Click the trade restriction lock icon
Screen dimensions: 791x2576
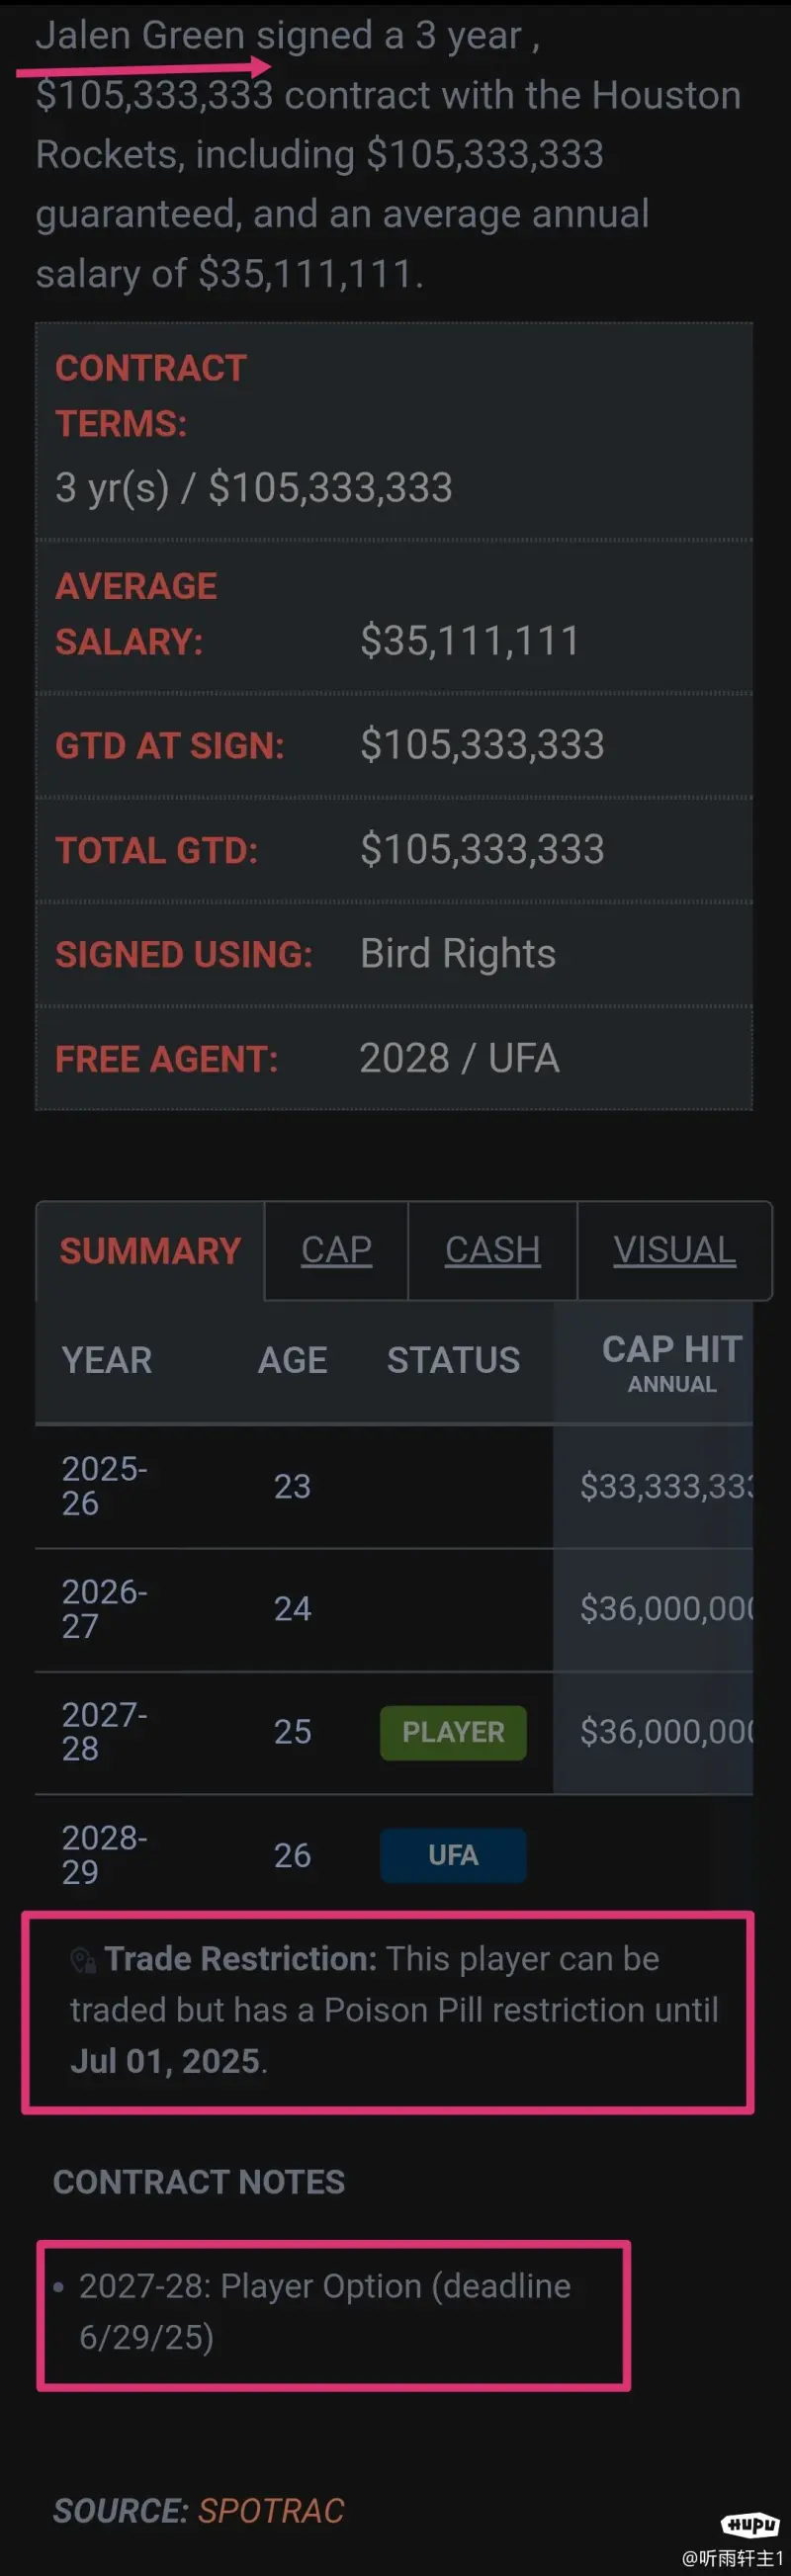tap(83, 1960)
